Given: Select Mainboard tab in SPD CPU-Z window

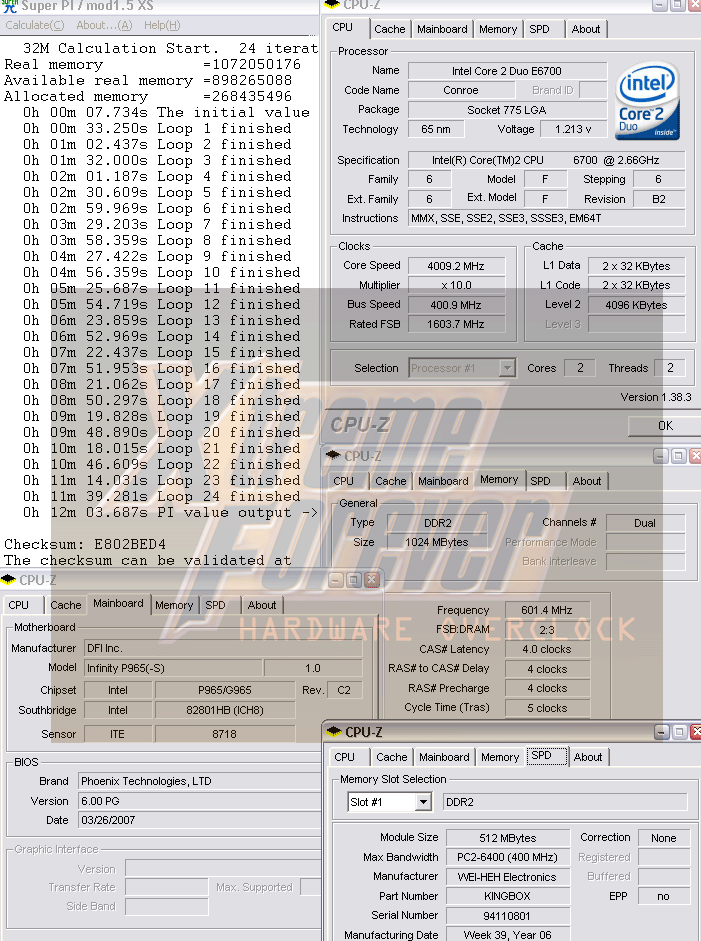Looking at the screenshot, I should 444,757.
